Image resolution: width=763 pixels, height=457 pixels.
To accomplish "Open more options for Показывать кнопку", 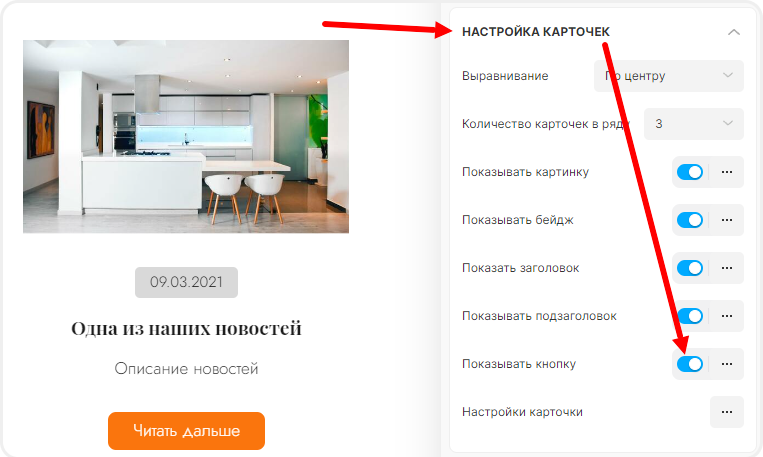I will 727,364.
